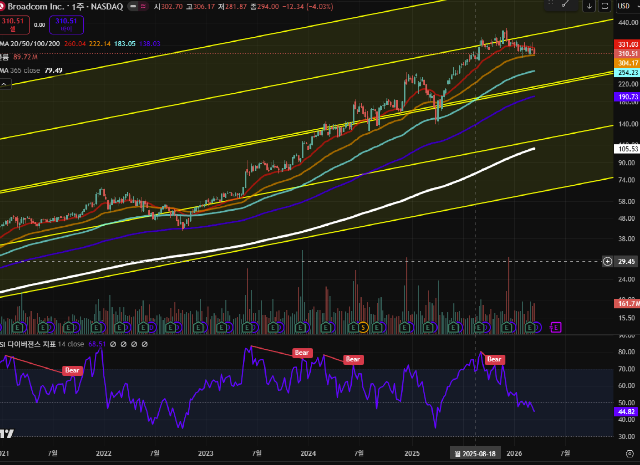This screenshot has width=640, height=465.
Task: Select the trend line drawing tool
Action: [566, 4]
